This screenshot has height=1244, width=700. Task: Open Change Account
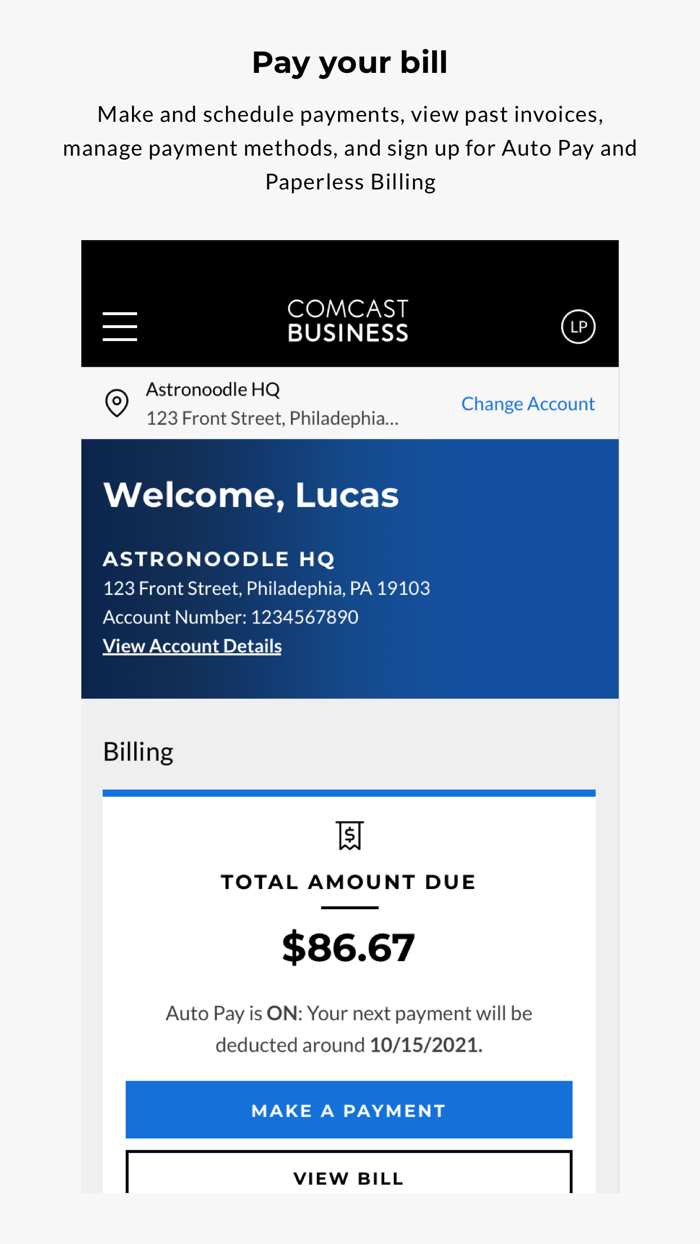[528, 403]
